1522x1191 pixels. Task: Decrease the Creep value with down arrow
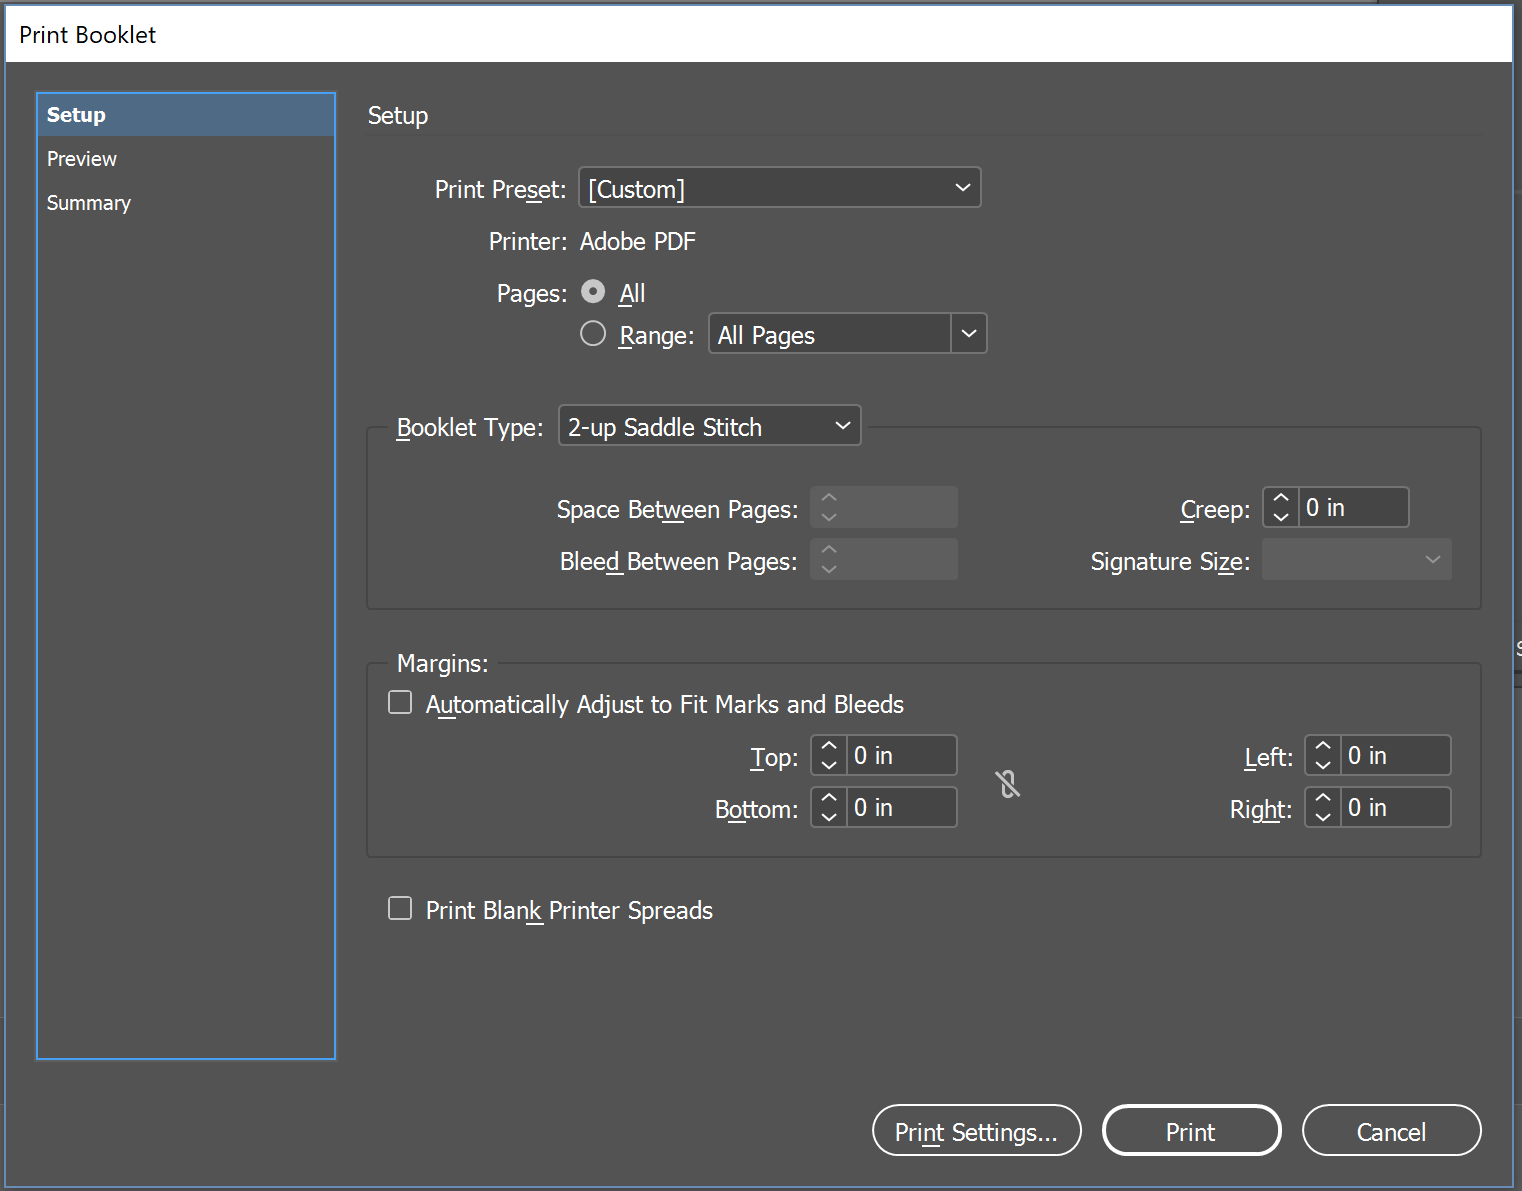pyautogui.click(x=1281, y=517)
